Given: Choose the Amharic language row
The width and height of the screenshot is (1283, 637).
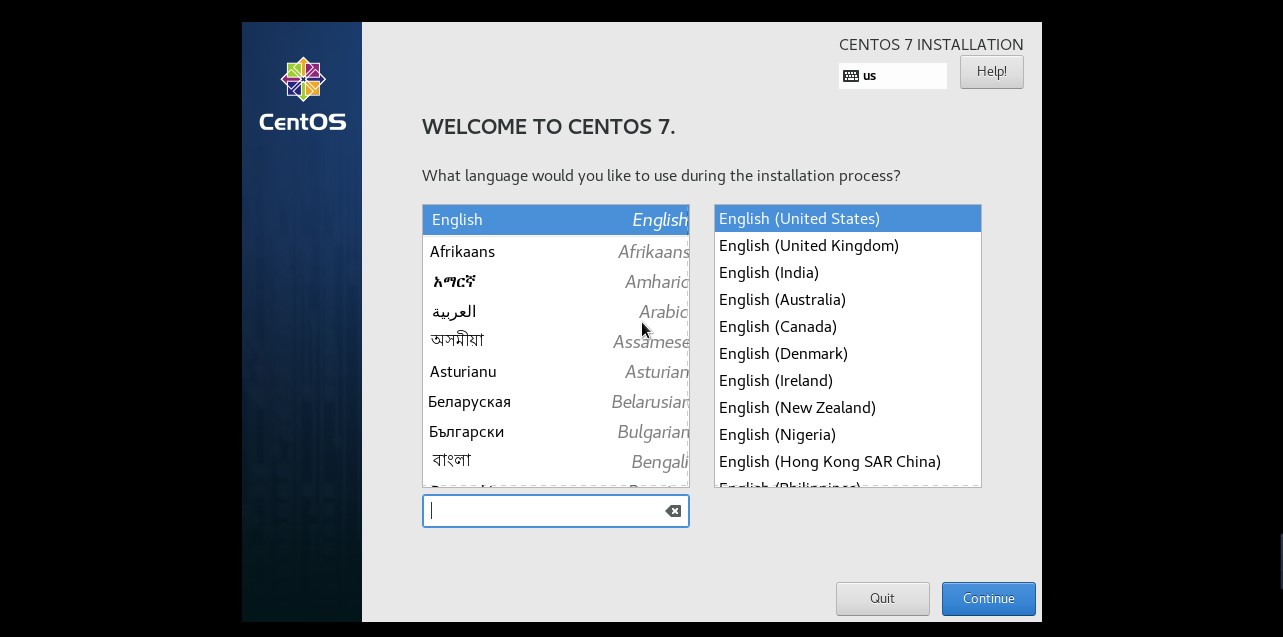Looking at the screenshot, I should pyautogui.click(x=555, y=281).
